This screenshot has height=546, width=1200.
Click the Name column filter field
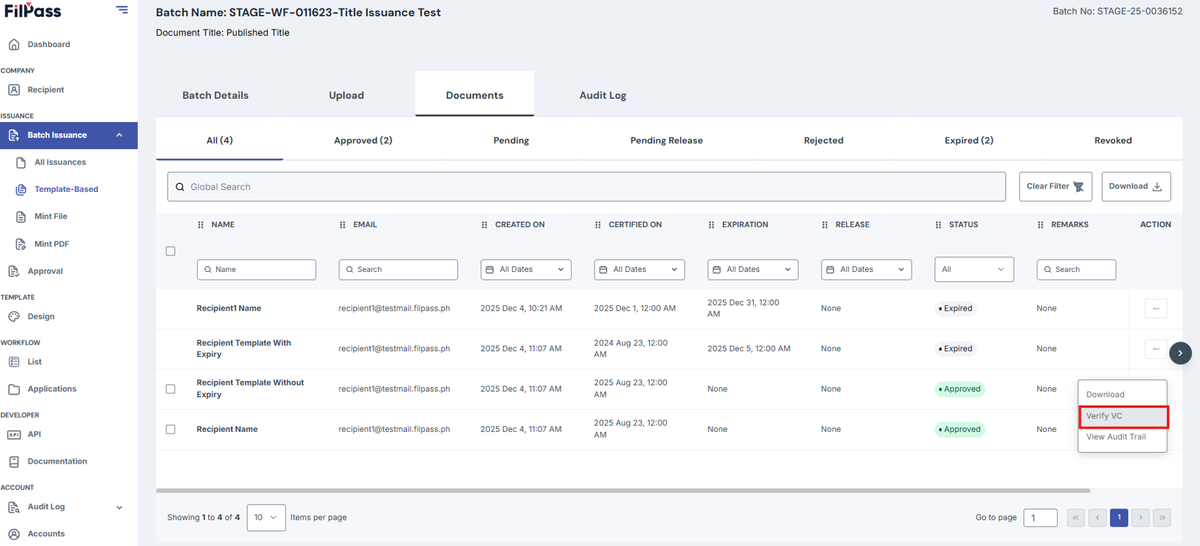pyautogui.click(x=256, y=269)
